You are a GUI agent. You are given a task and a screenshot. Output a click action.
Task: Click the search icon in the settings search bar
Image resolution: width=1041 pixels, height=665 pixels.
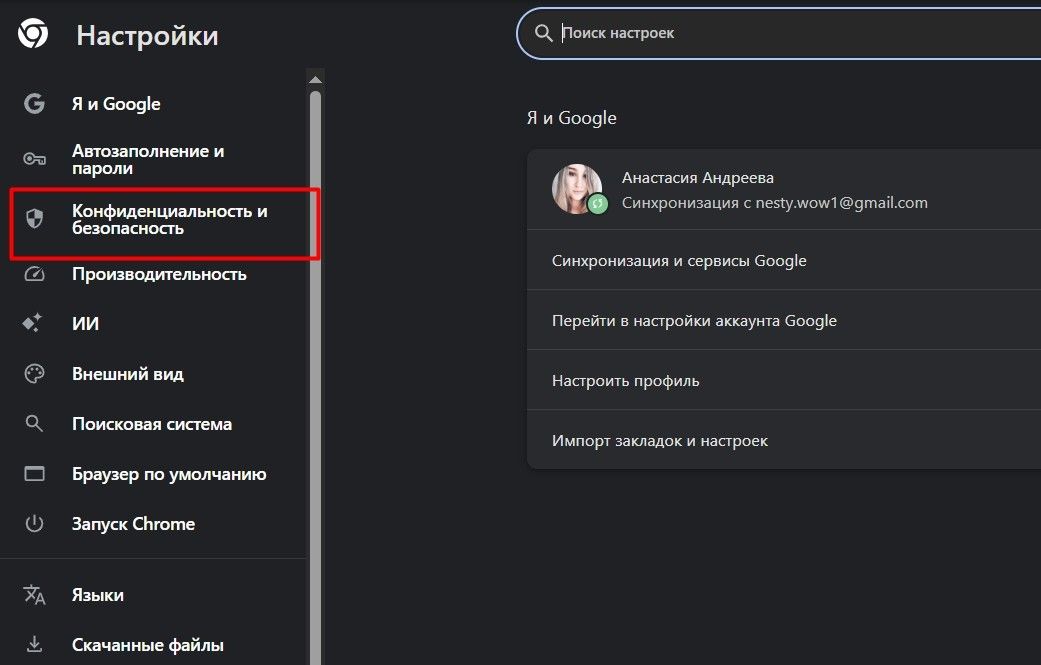click(x=544, y=33)
